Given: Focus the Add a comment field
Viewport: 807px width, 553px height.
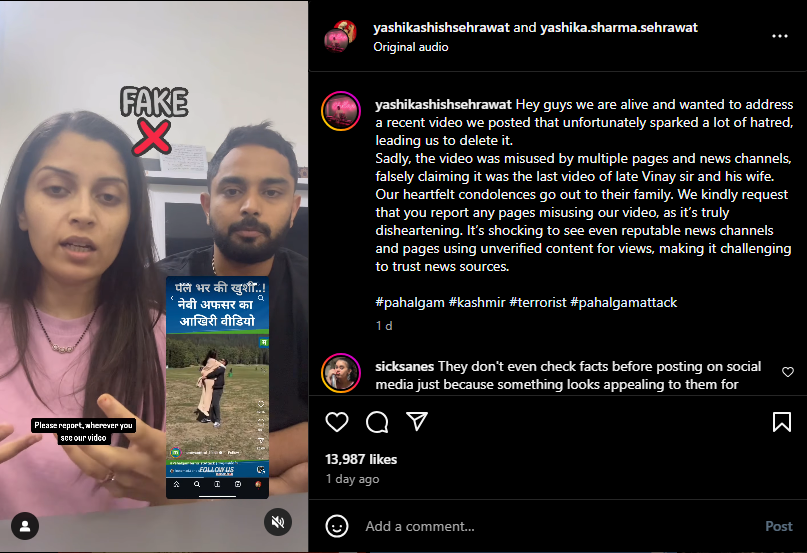Looking at the screenshot, I should click(x=561, y=526).
